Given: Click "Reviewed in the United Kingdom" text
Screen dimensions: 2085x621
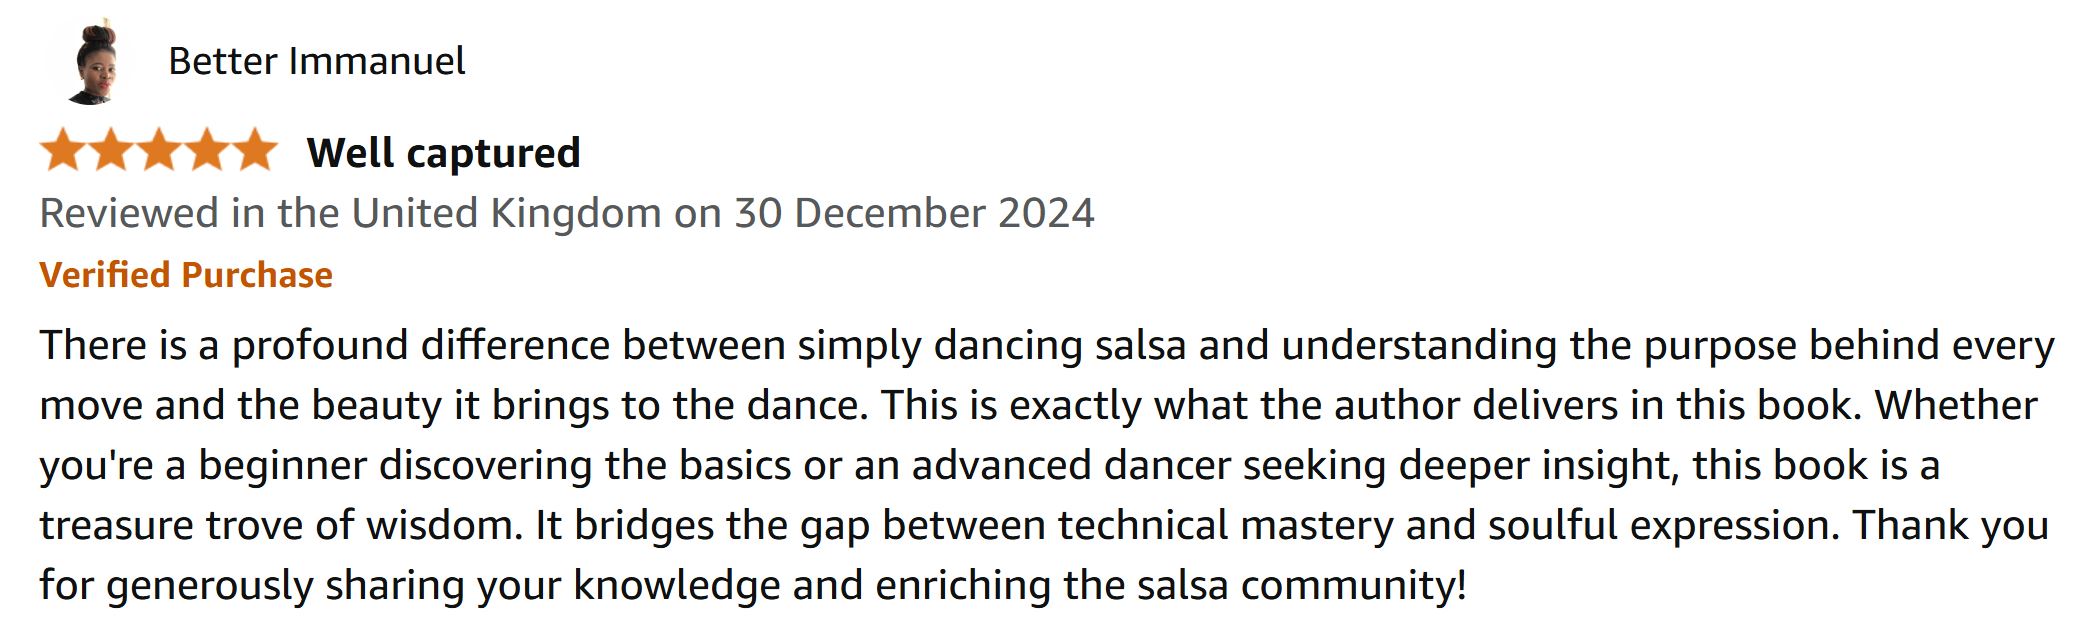Looking at the screenshot, I should 350,214.
